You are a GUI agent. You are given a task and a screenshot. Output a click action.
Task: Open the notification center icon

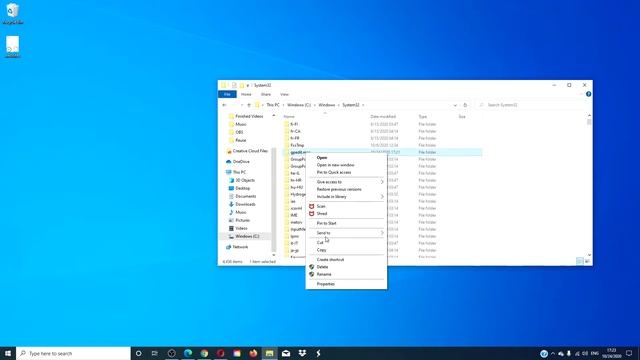click(629, 353)
